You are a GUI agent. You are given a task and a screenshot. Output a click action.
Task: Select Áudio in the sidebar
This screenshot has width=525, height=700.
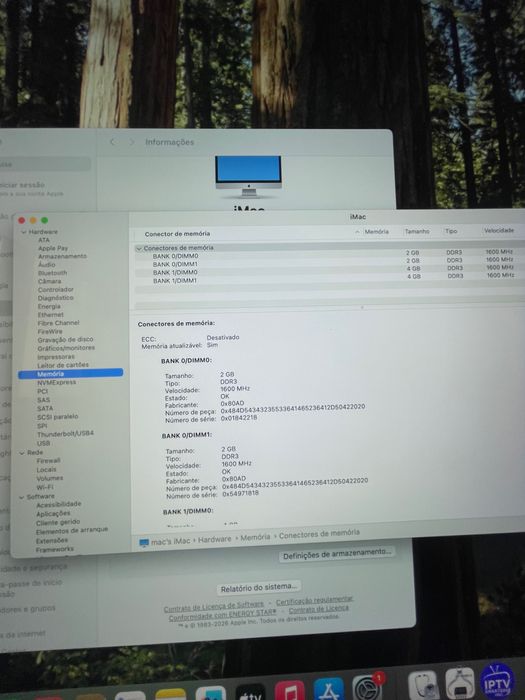[46, 265]
